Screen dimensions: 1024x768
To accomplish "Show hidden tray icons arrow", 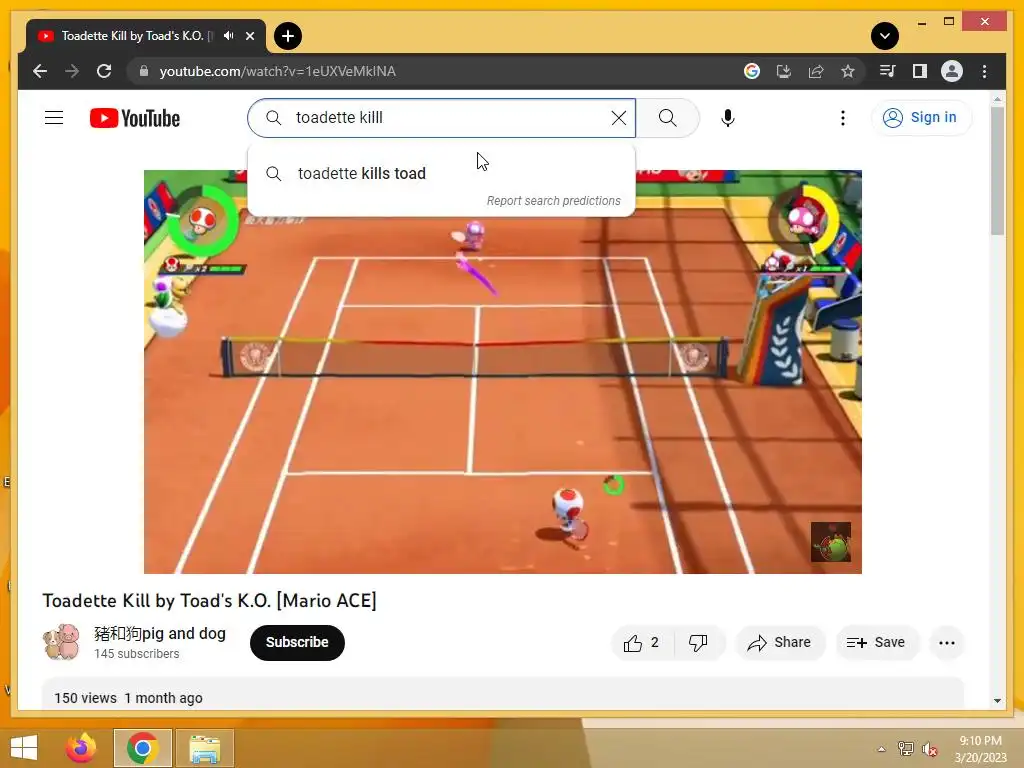I will 881,749.
